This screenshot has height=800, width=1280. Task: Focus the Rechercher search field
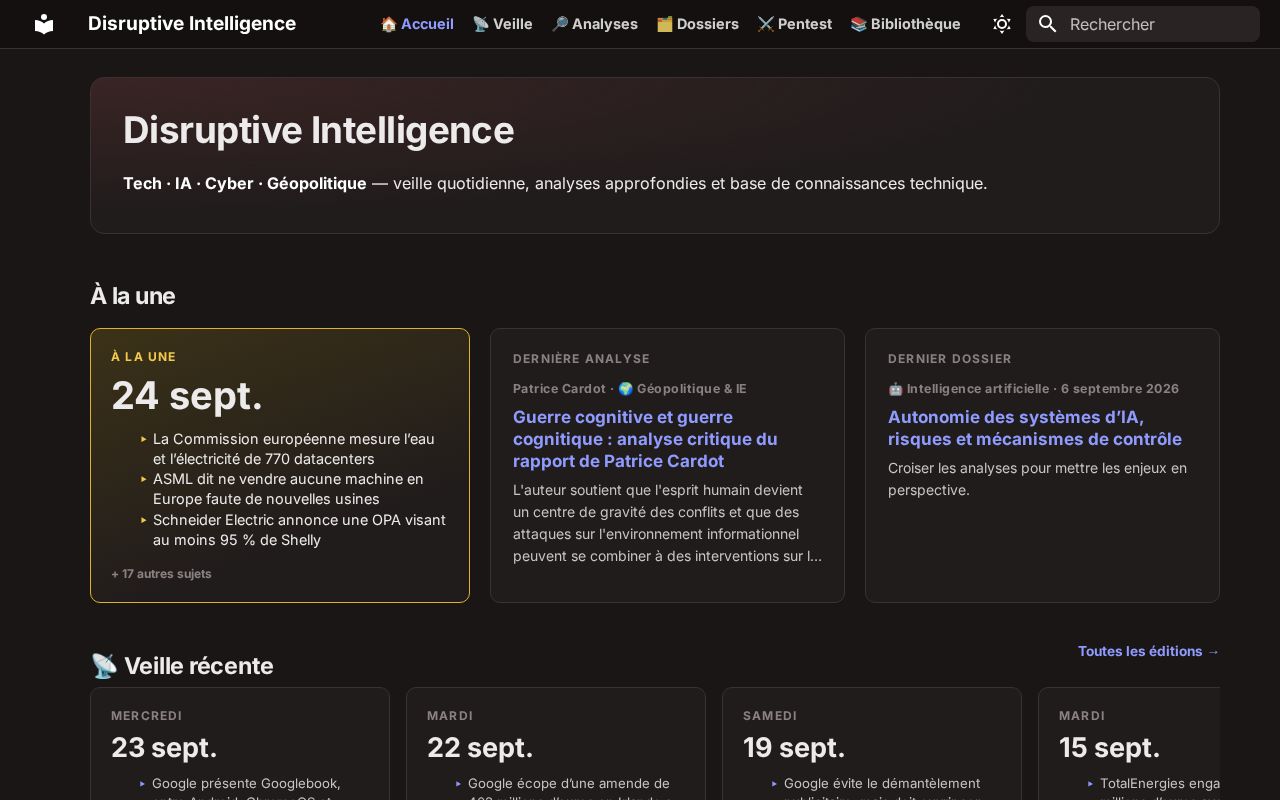tap(1143, 24)
